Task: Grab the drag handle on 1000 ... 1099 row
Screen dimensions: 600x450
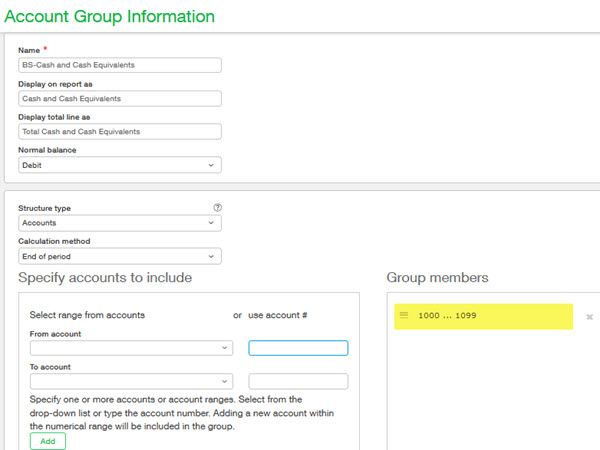Action: pos(404,316)
